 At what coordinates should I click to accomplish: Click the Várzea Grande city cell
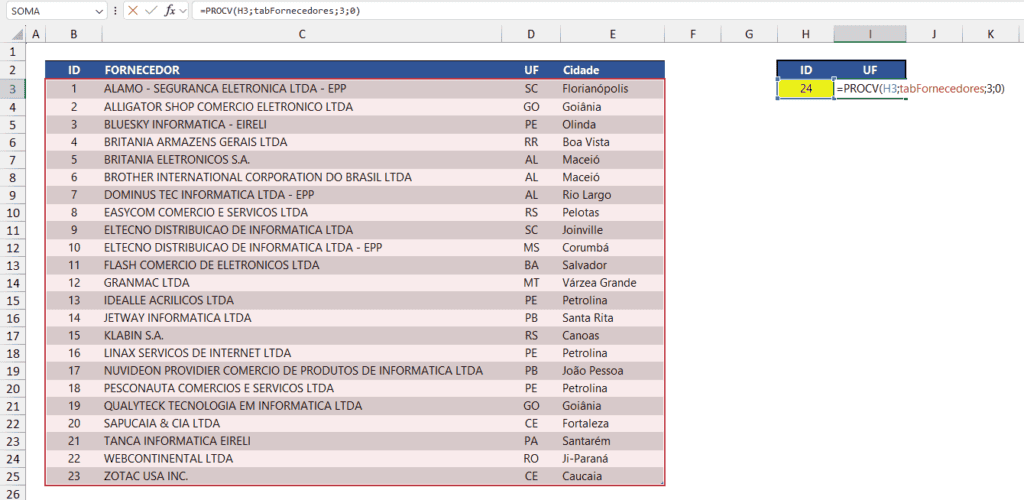[611, 283]
